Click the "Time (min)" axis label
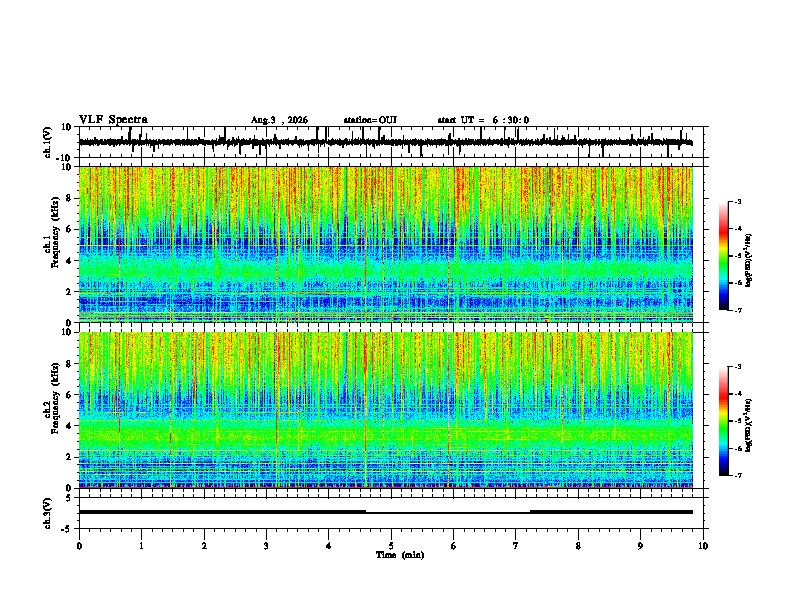This screenshot has height=612, width=792. (x=400, y=555)
